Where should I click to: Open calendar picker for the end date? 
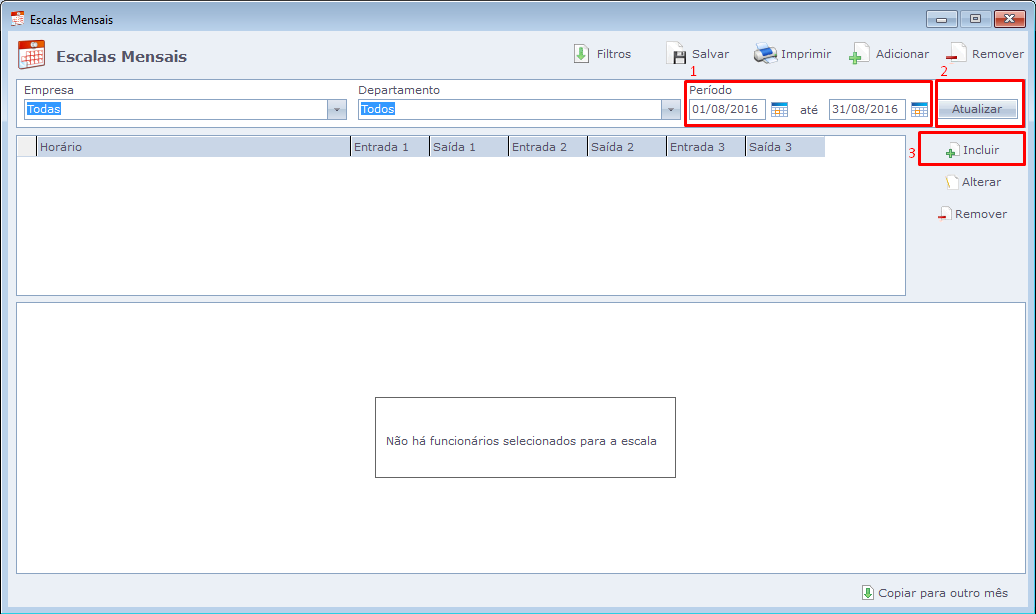click(x=919, y=110)
